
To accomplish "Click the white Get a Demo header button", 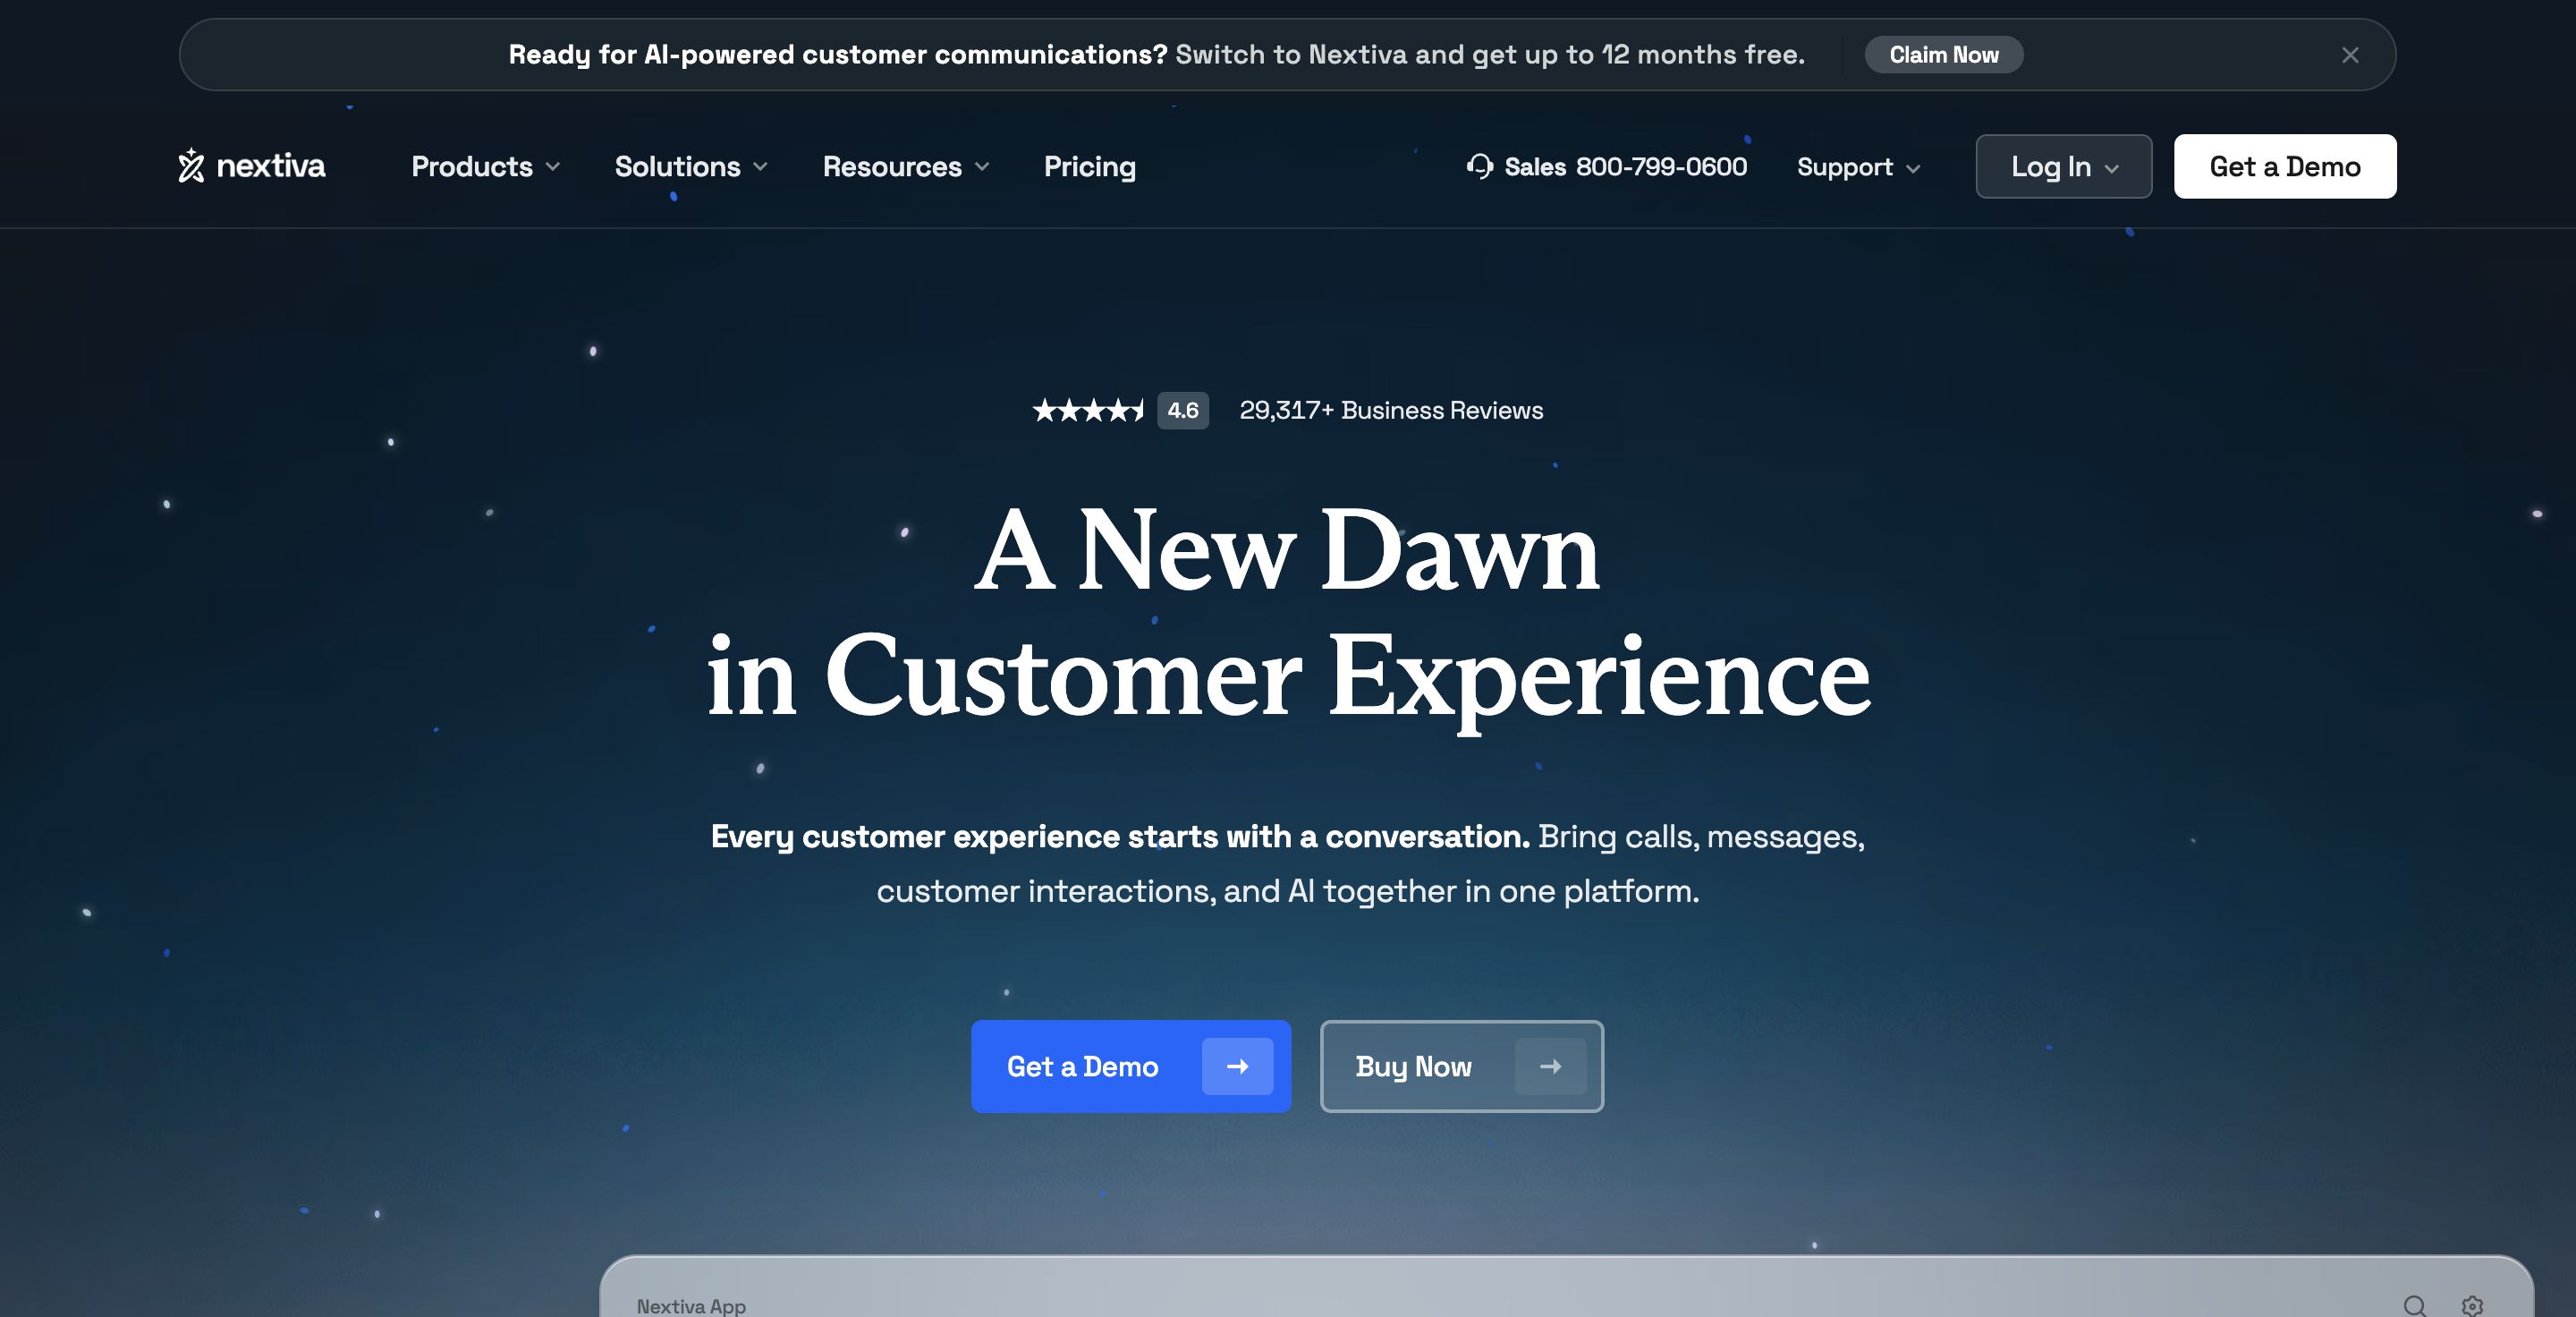I will [x=2285, y=166].
